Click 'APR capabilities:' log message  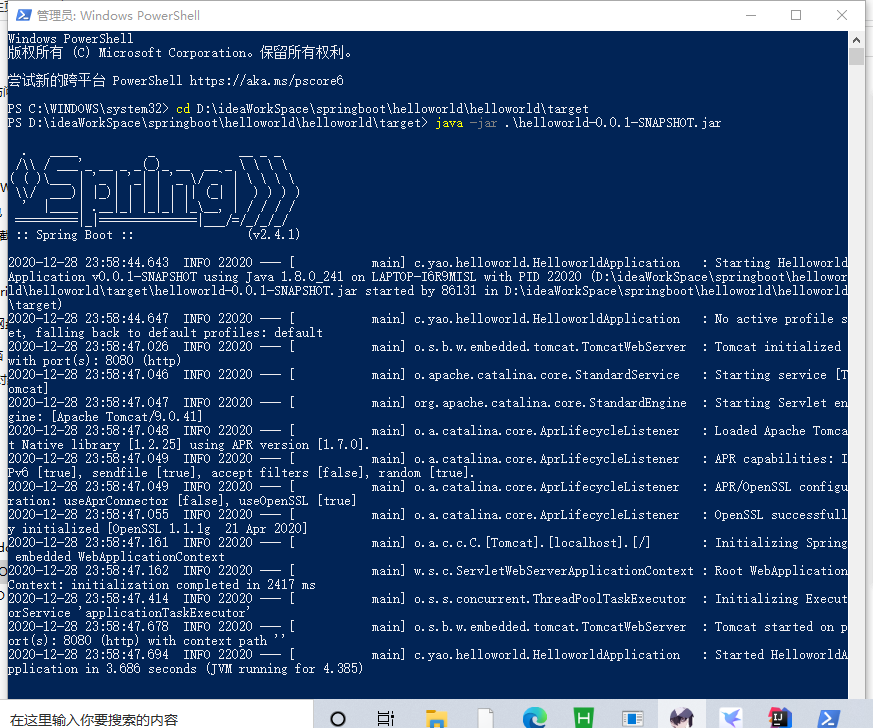pos(774,459)
